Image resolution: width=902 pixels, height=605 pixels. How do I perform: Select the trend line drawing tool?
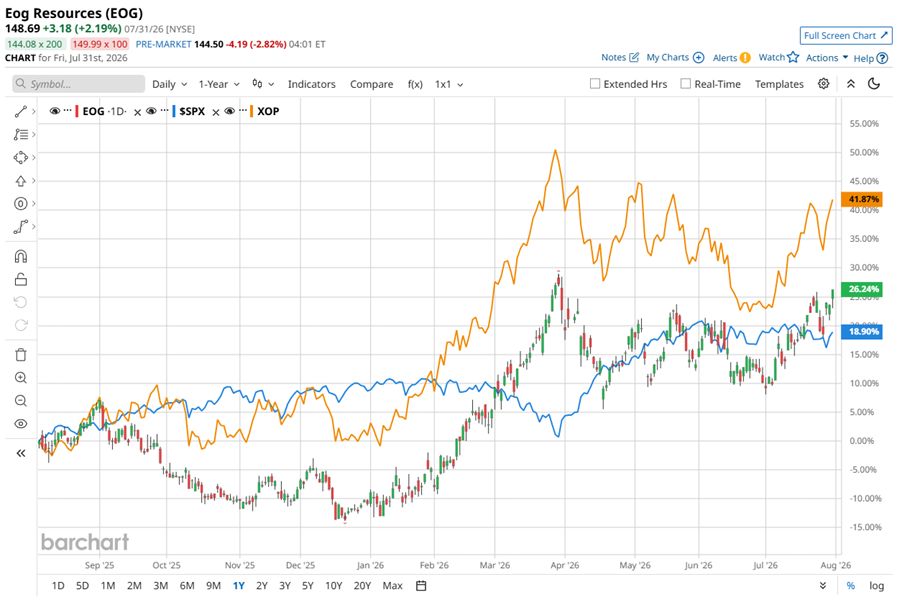(21, 112)
